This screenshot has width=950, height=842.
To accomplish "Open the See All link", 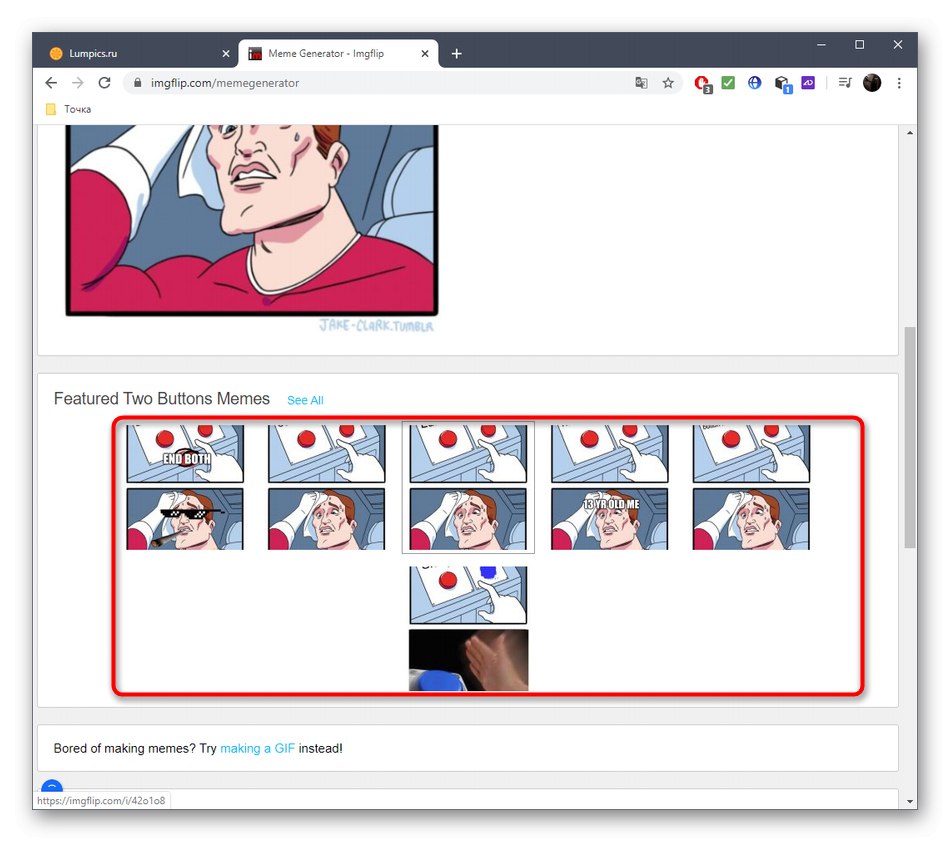I will pyautogui.click(x=305, y=400).
